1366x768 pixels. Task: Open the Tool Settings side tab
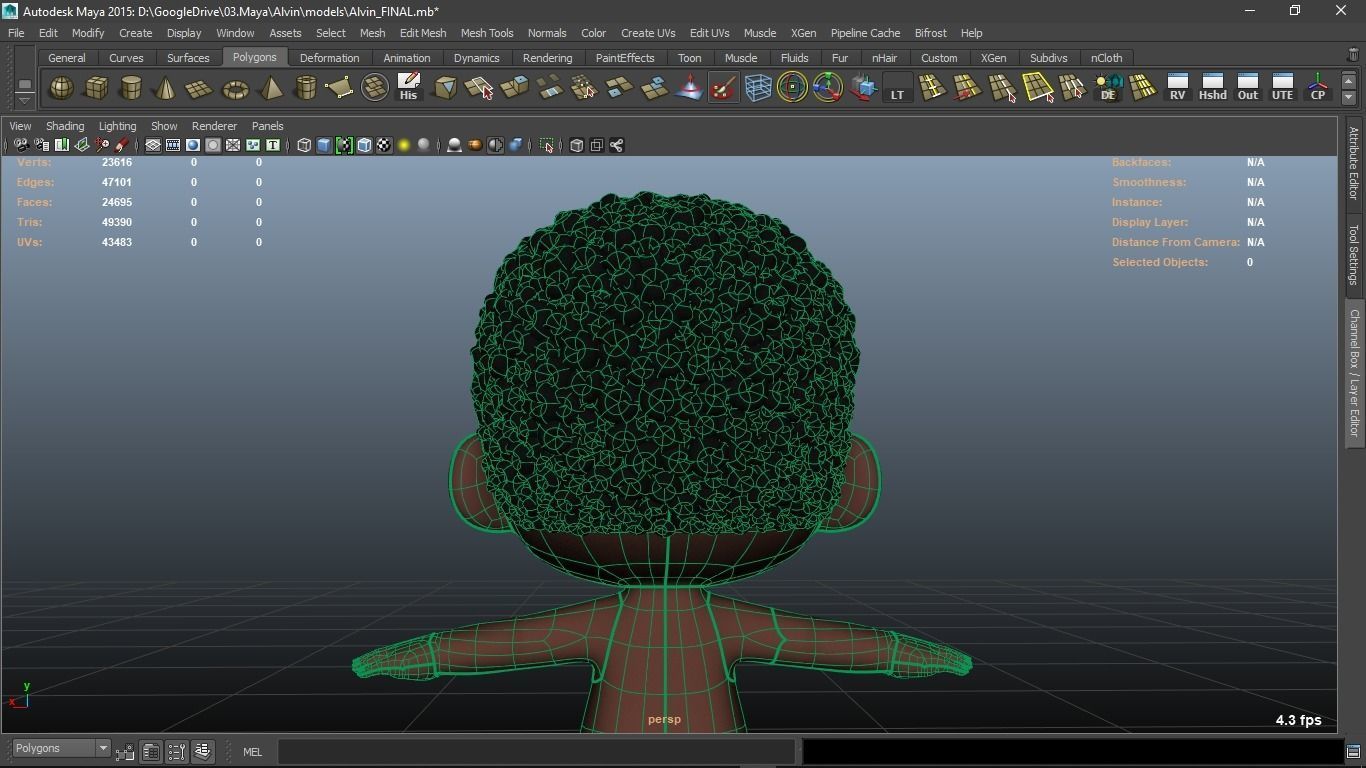coord(1353,254)
